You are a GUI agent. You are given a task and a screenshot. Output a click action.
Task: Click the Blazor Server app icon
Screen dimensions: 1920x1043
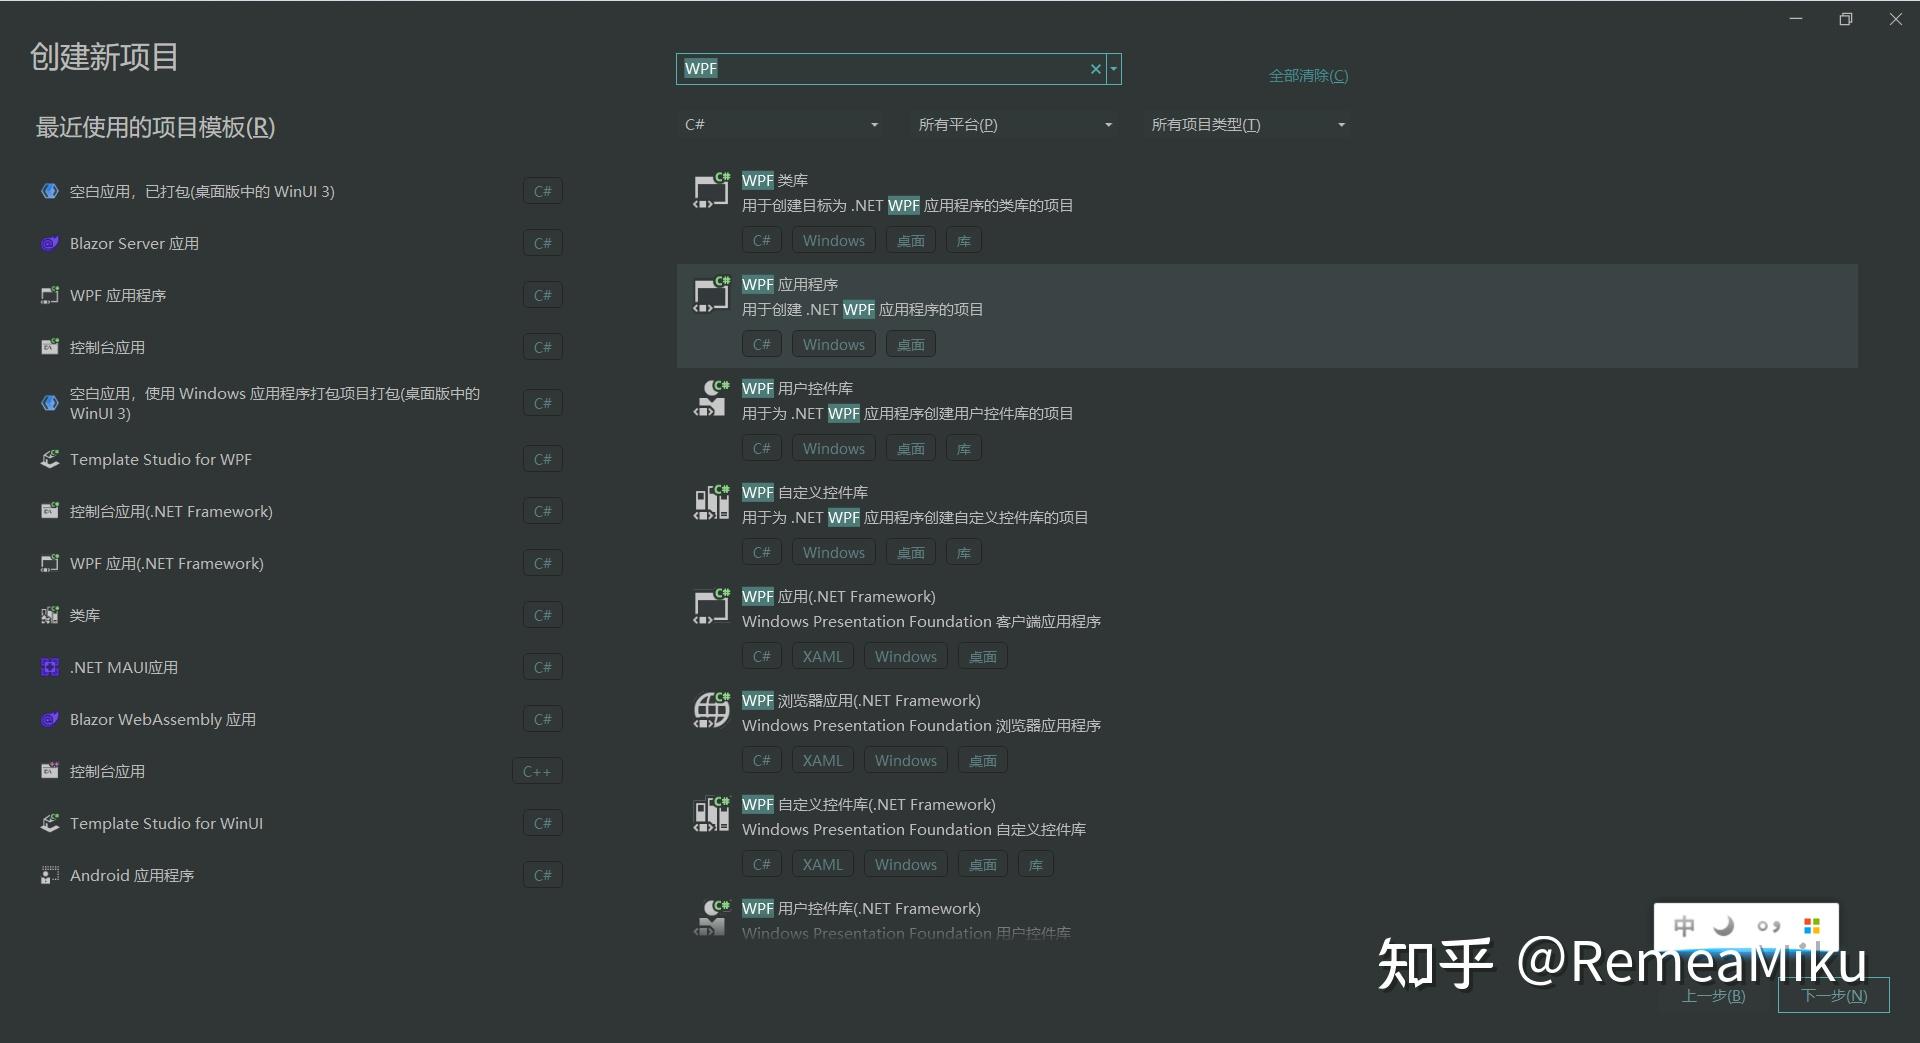tap(50, 243)
